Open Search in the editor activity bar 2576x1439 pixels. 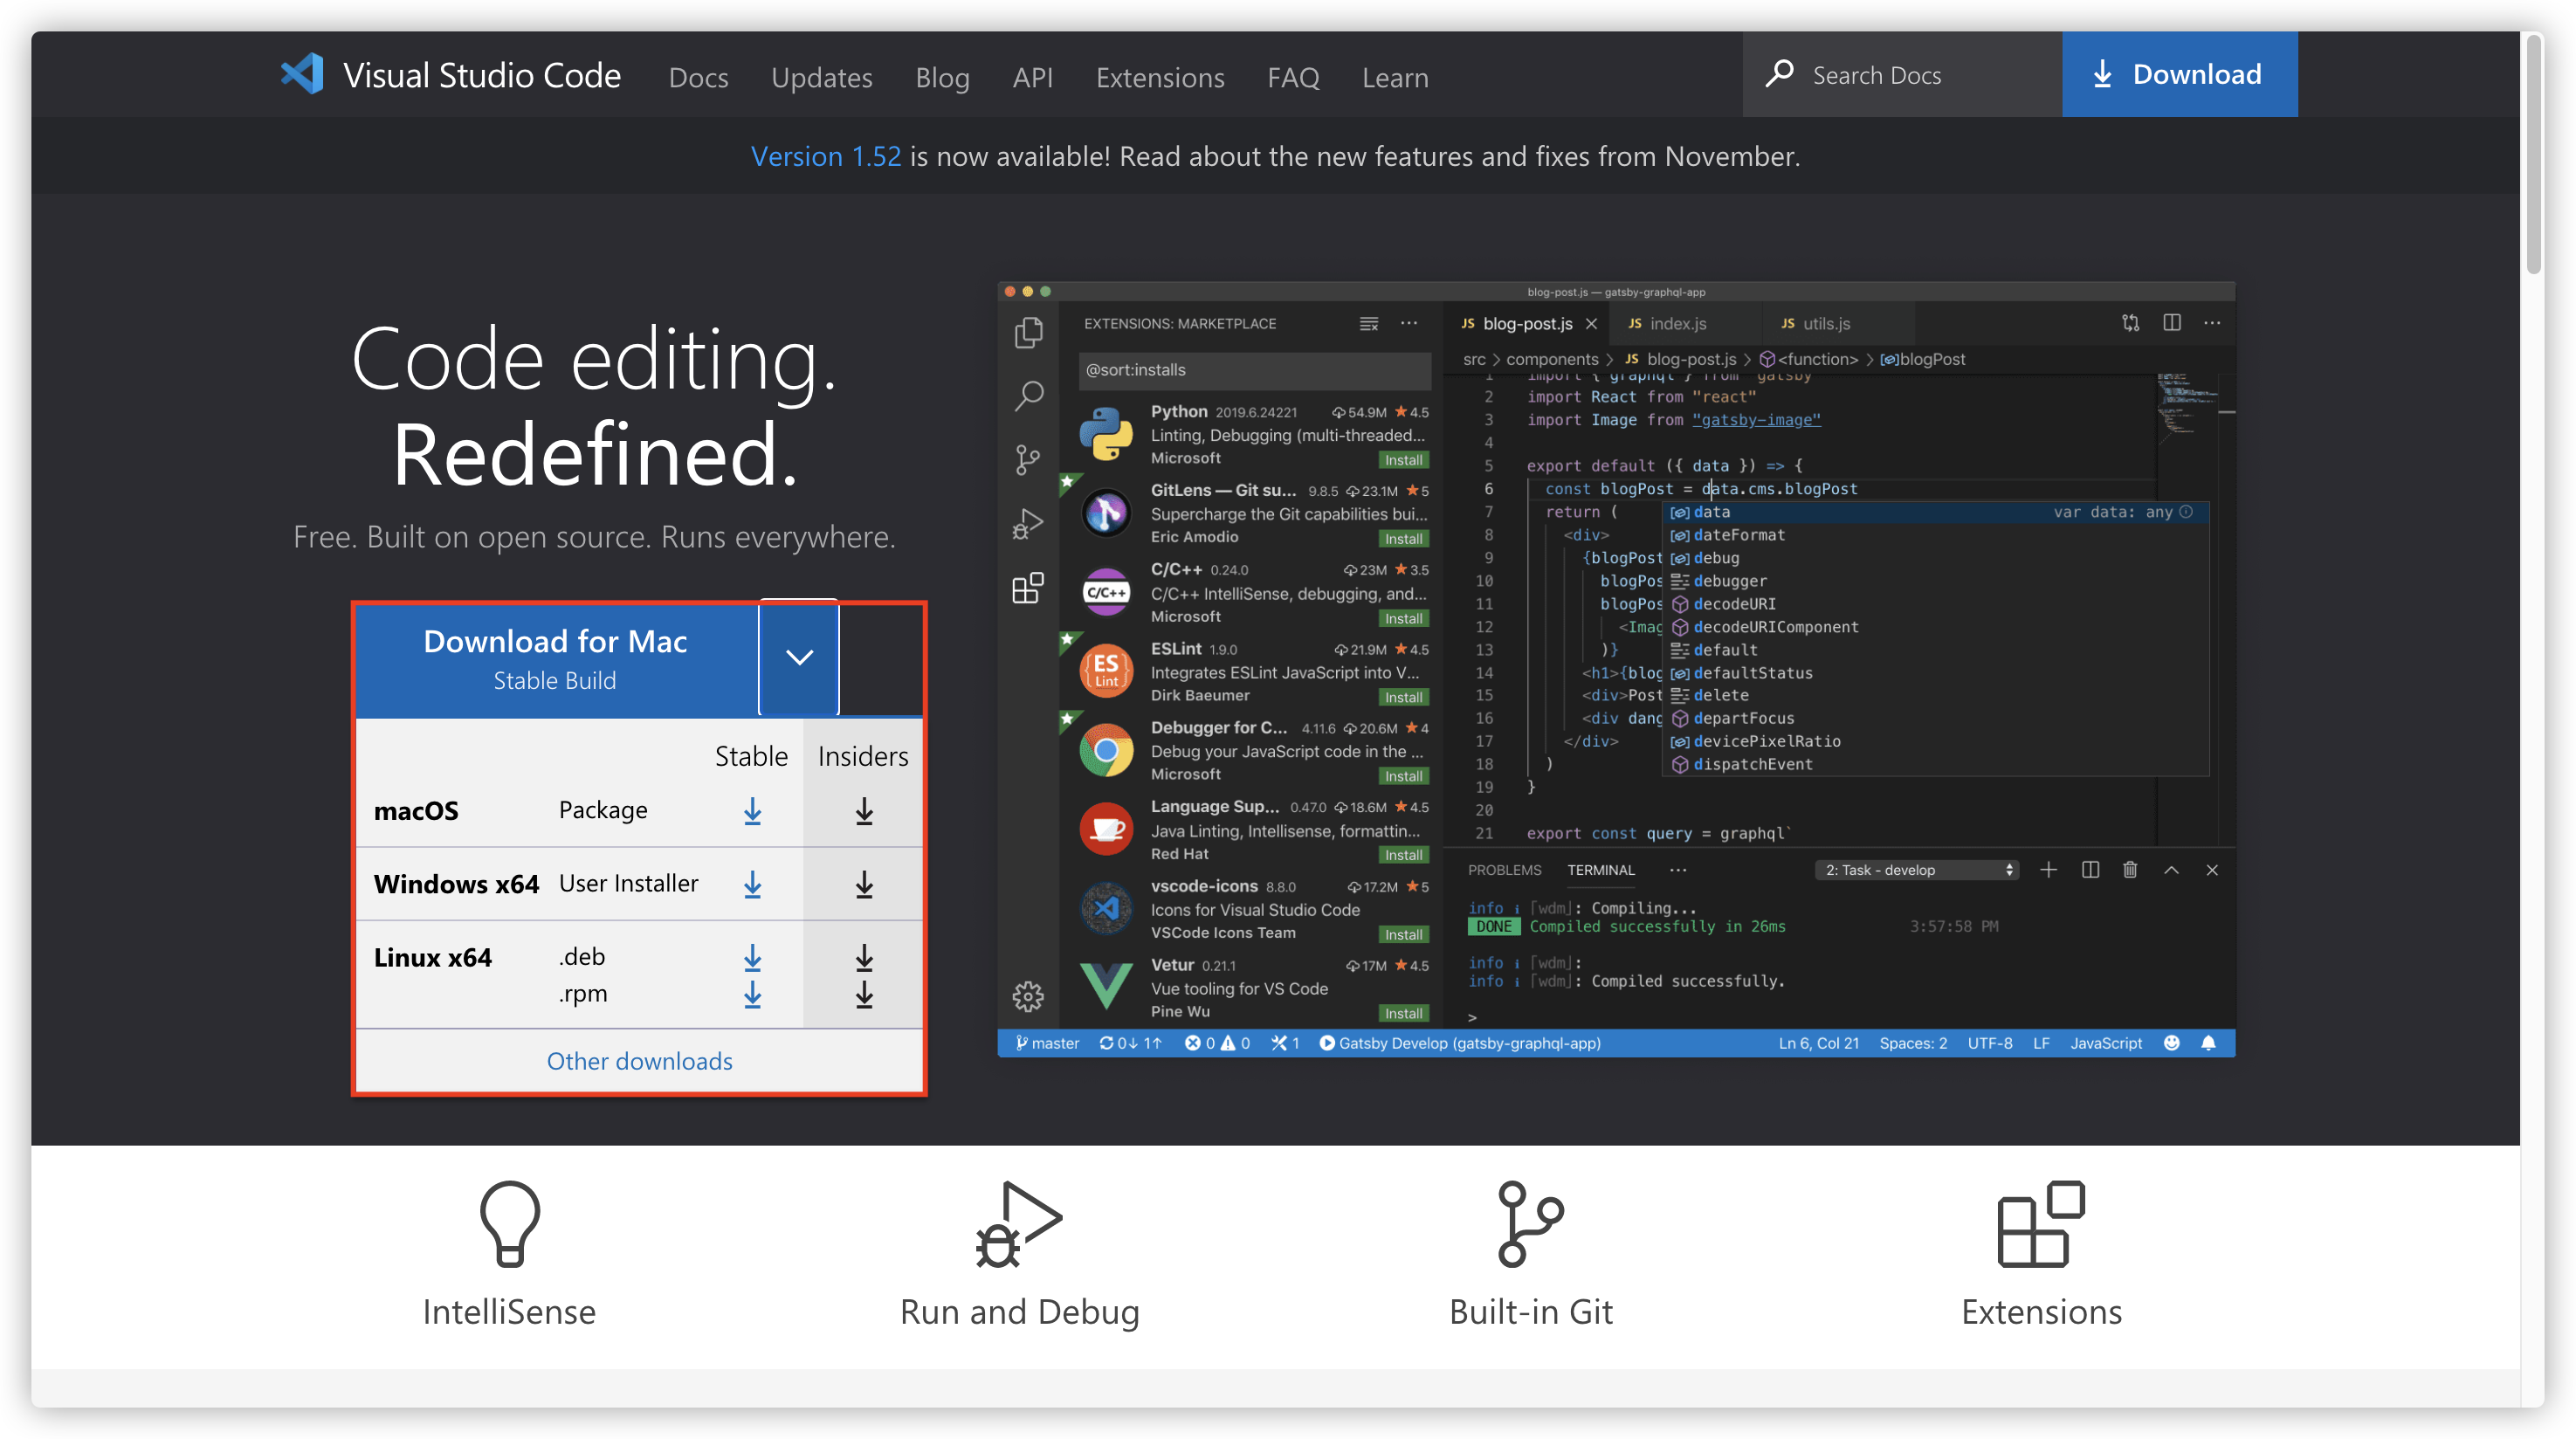(1028, 396)
